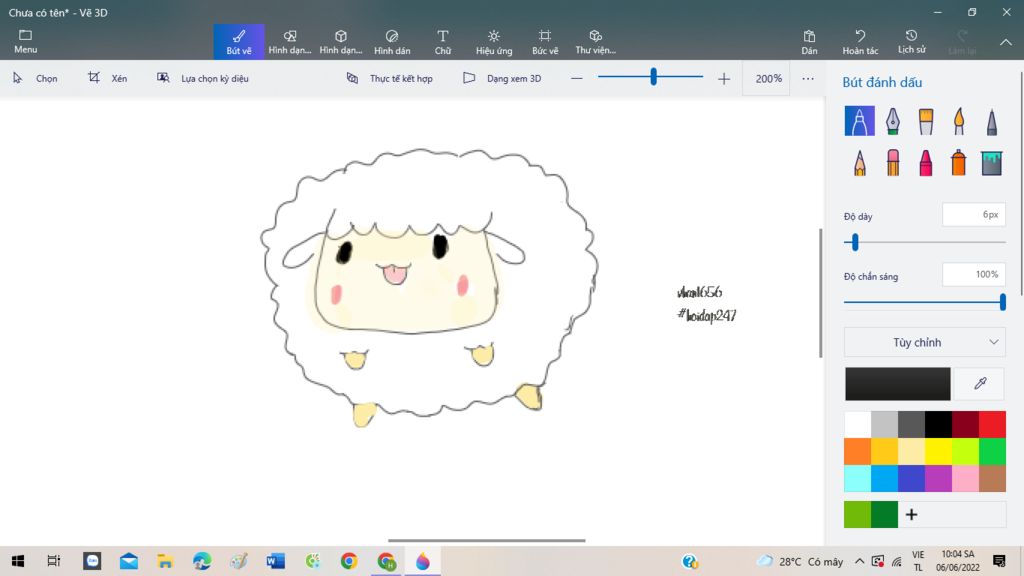This screenshot has height=576, width=1024.
Task: Undo with Hoàn tác
Action: 860,42
